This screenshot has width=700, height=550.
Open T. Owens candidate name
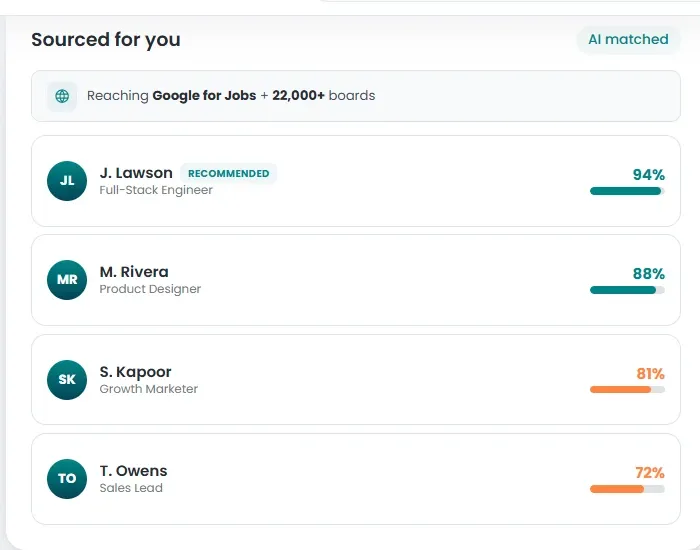(x=133, y=471)
